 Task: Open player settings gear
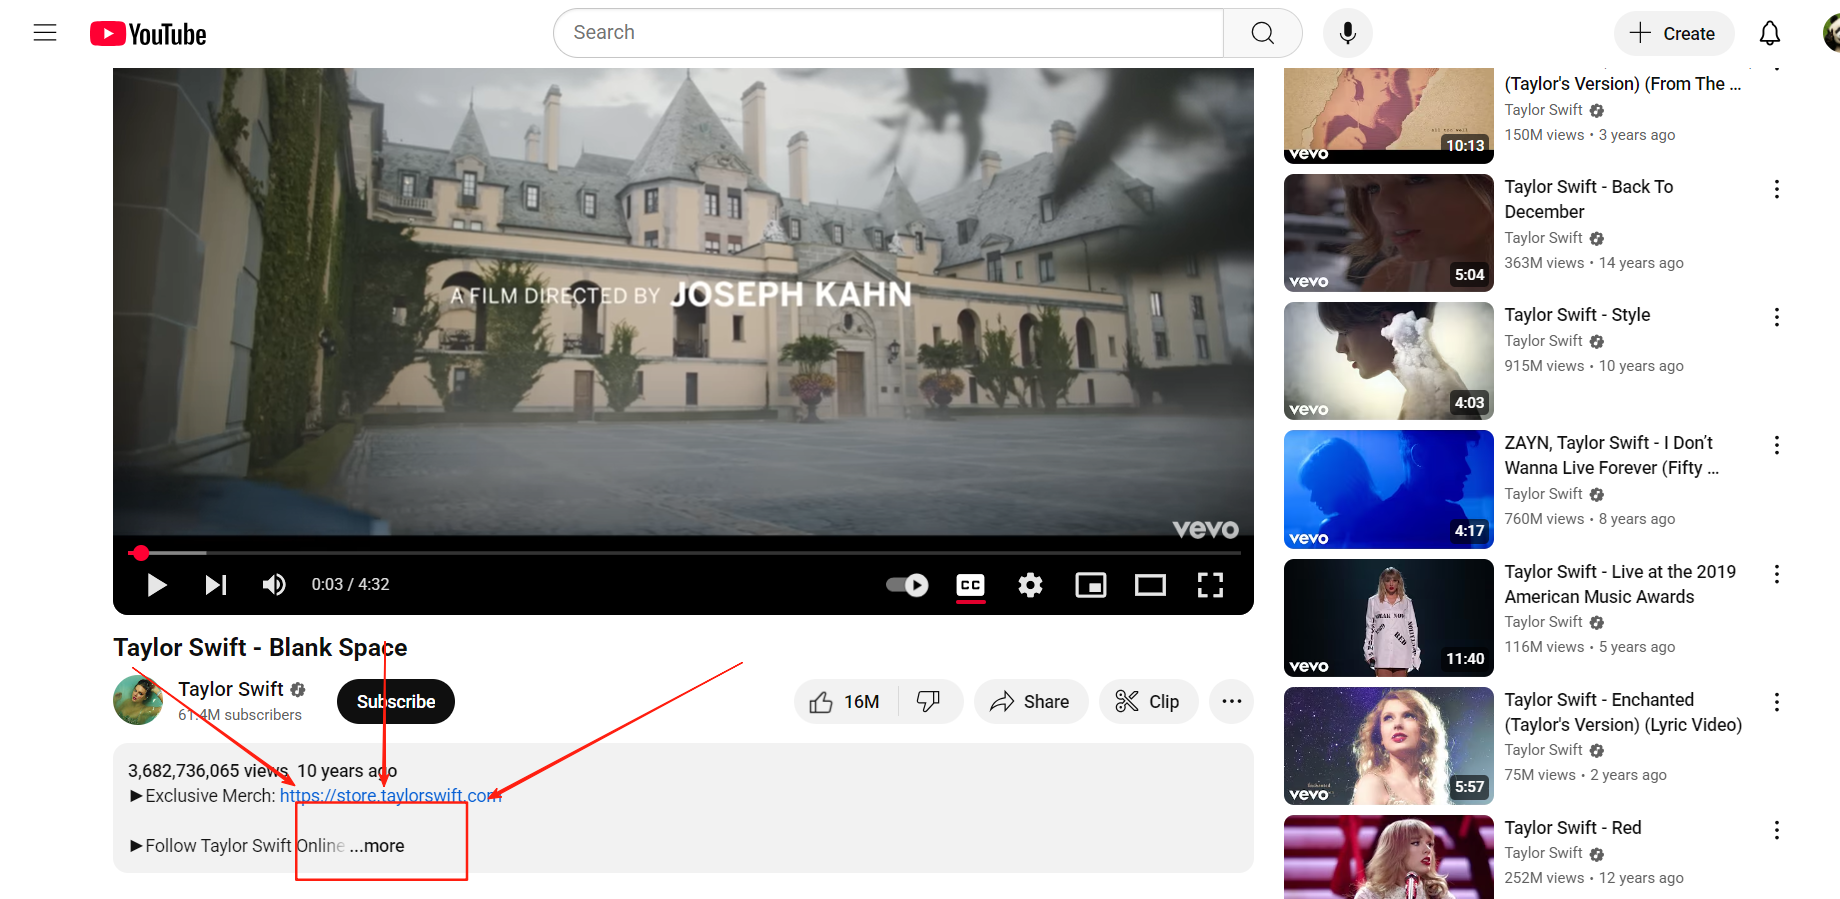(1030, 585)
